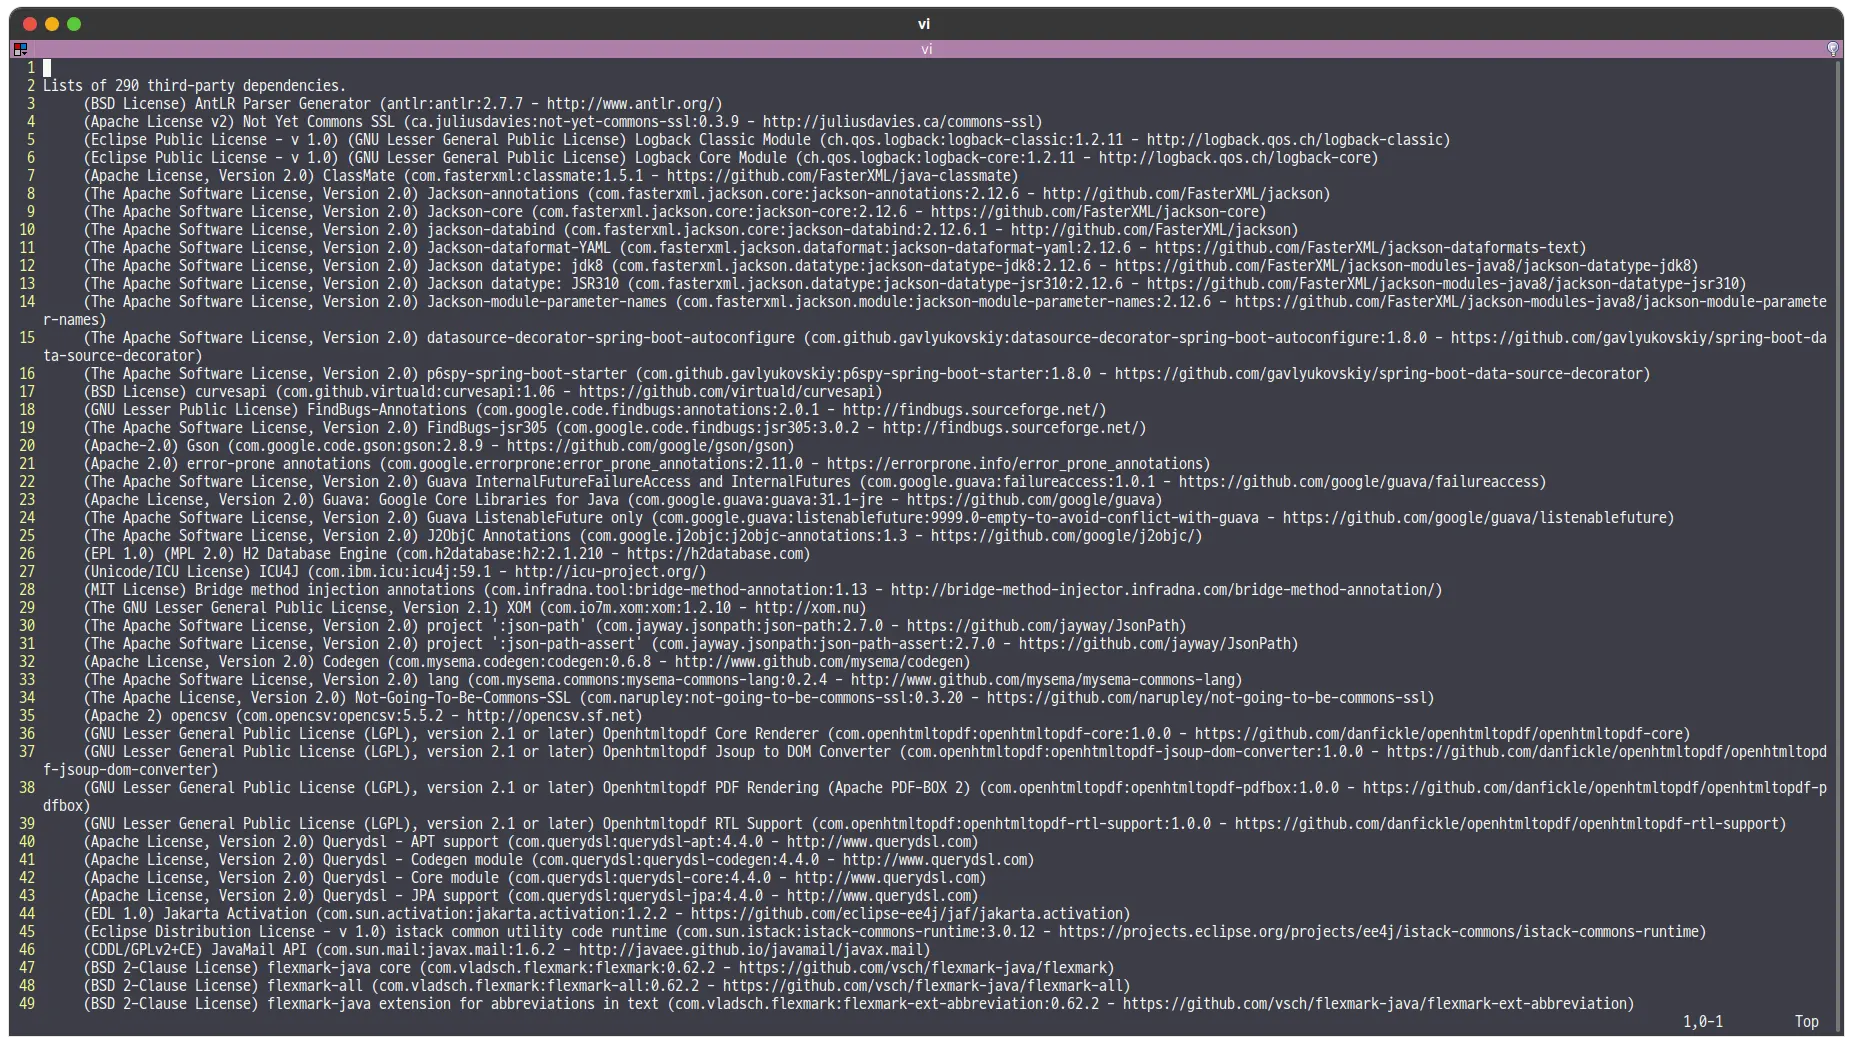
Task: Maximize the window with green button
Action: 74,24
